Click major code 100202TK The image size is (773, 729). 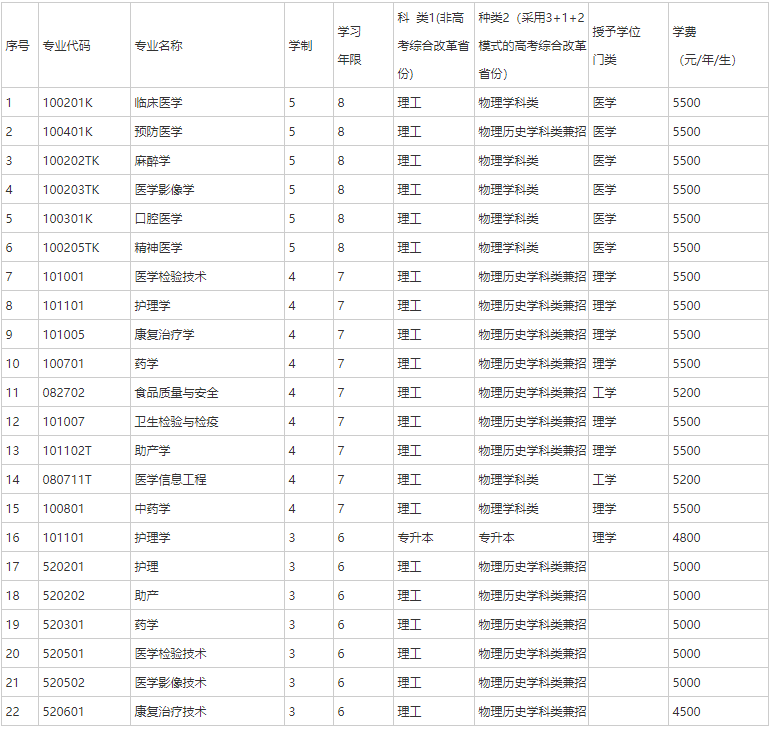coord(71,161)
